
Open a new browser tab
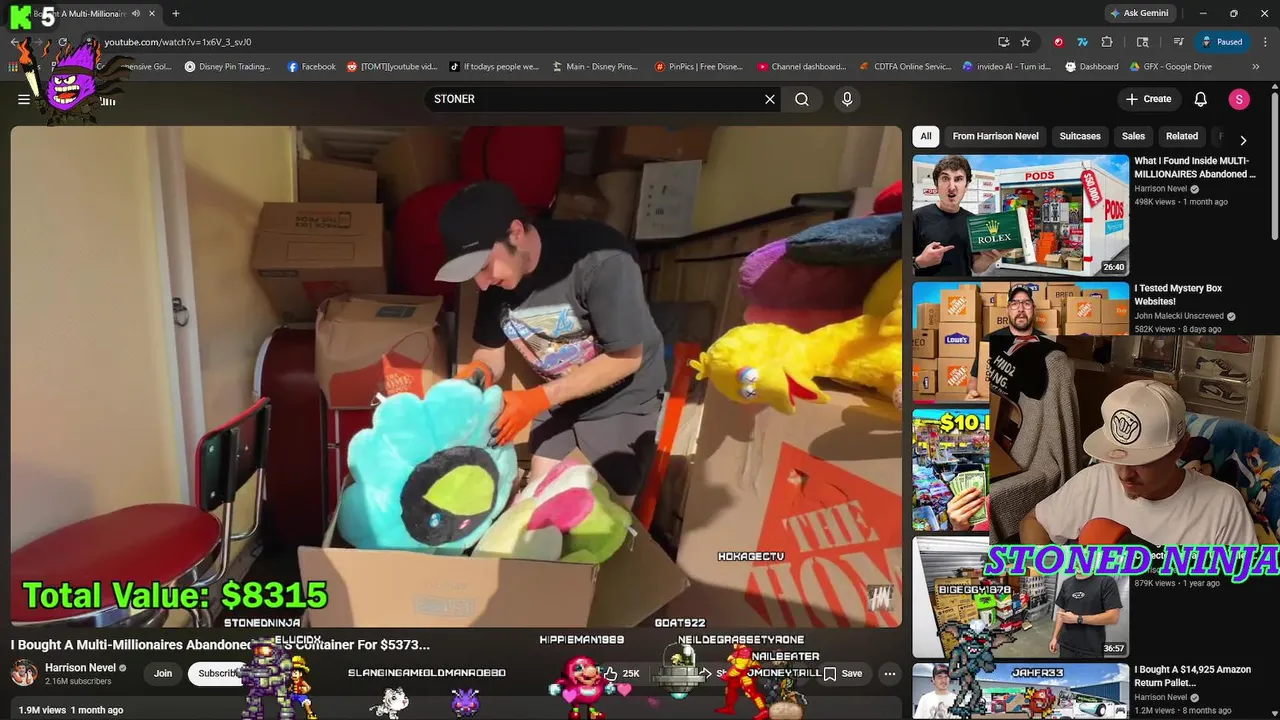pos(176,14)
